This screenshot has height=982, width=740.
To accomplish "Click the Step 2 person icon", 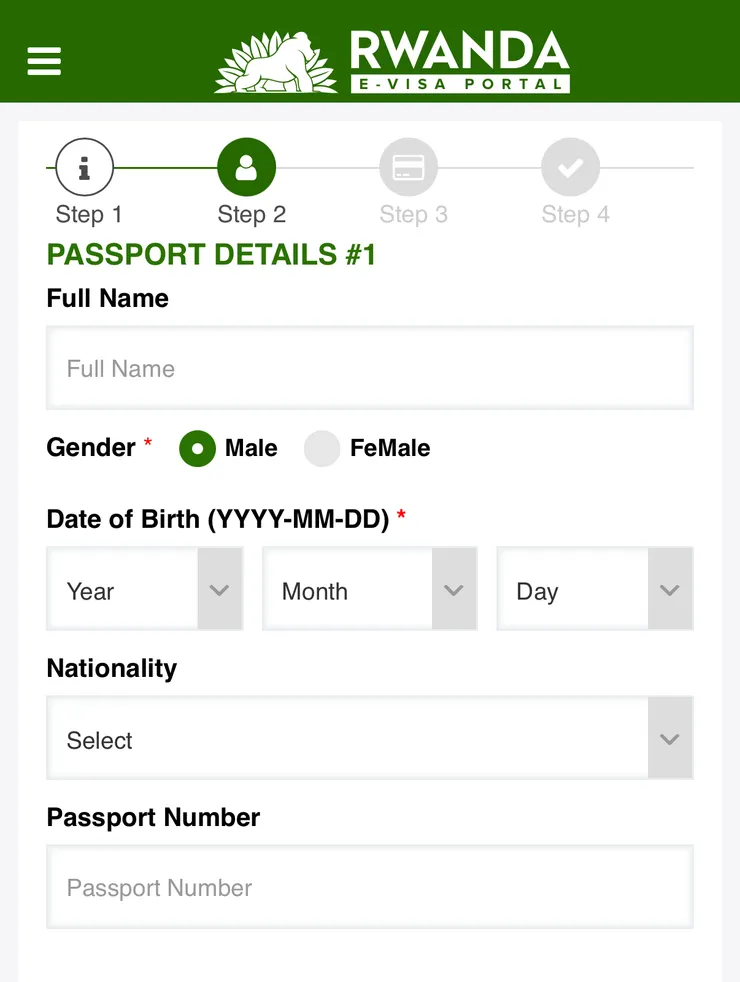I will (x=246, y=167).
